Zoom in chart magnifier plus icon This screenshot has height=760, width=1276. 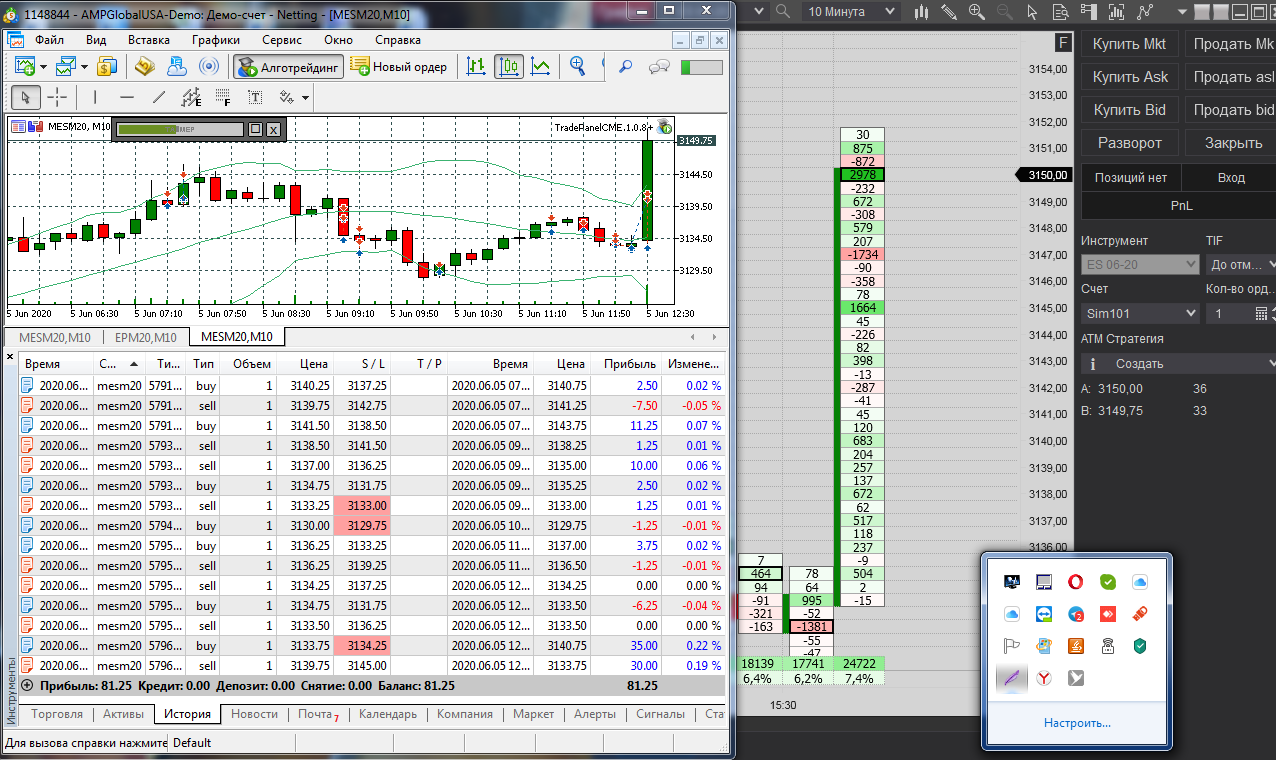click(578, 67)
